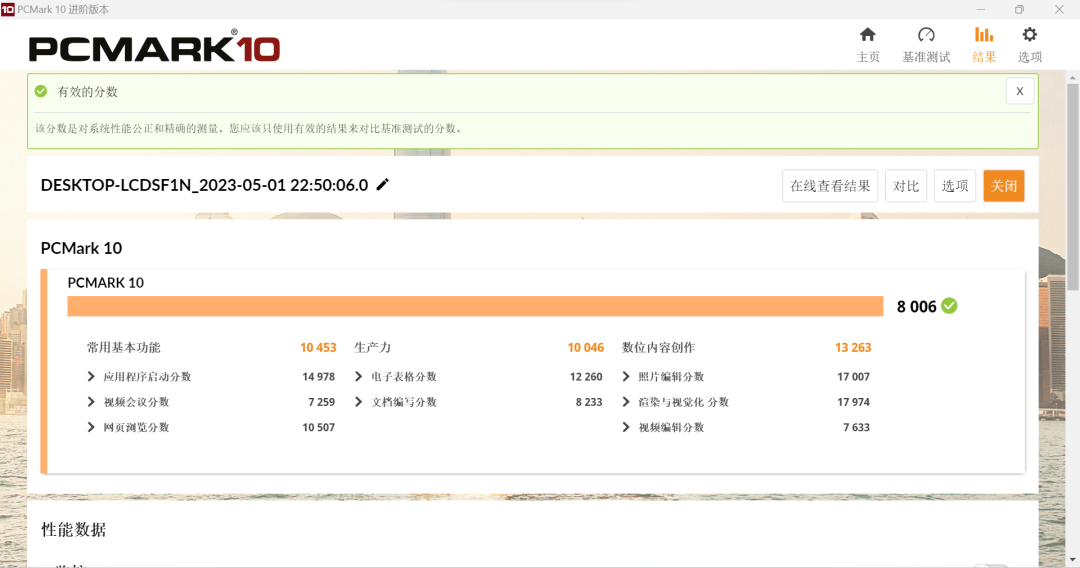The width and height of the screenshot is (1080, 568).
Task: Minimize the PCMark 10 window
Action: 980,10
